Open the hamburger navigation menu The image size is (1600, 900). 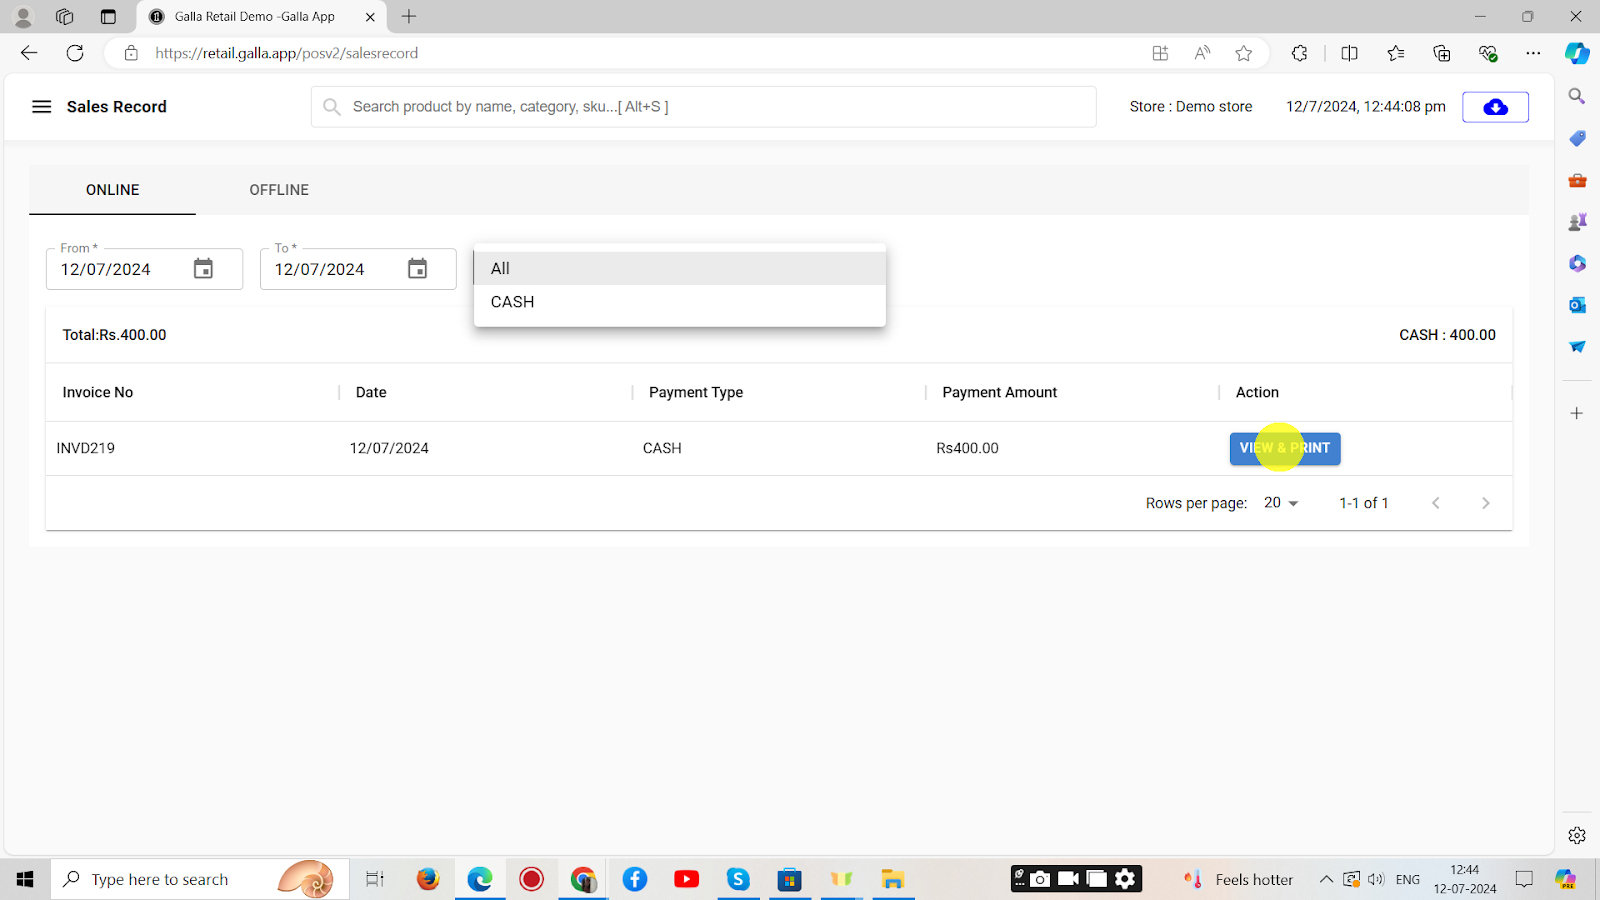[x=41, y=107]
